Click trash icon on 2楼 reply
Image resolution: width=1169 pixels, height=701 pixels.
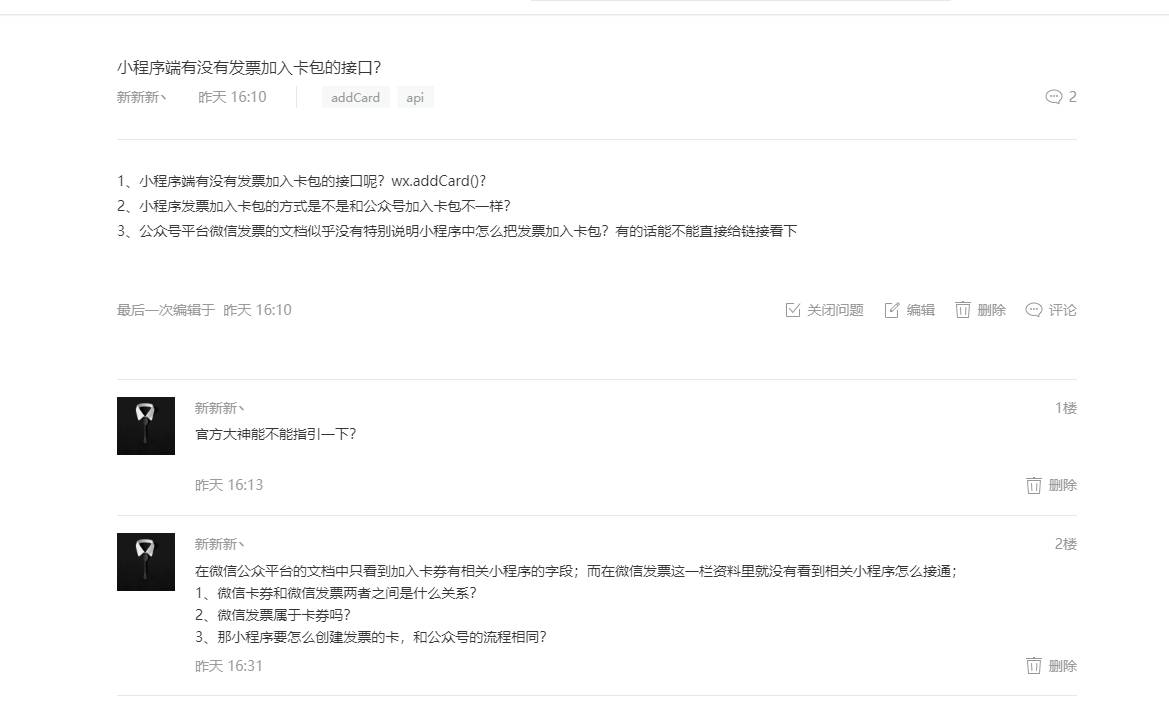coord(1033,666)
